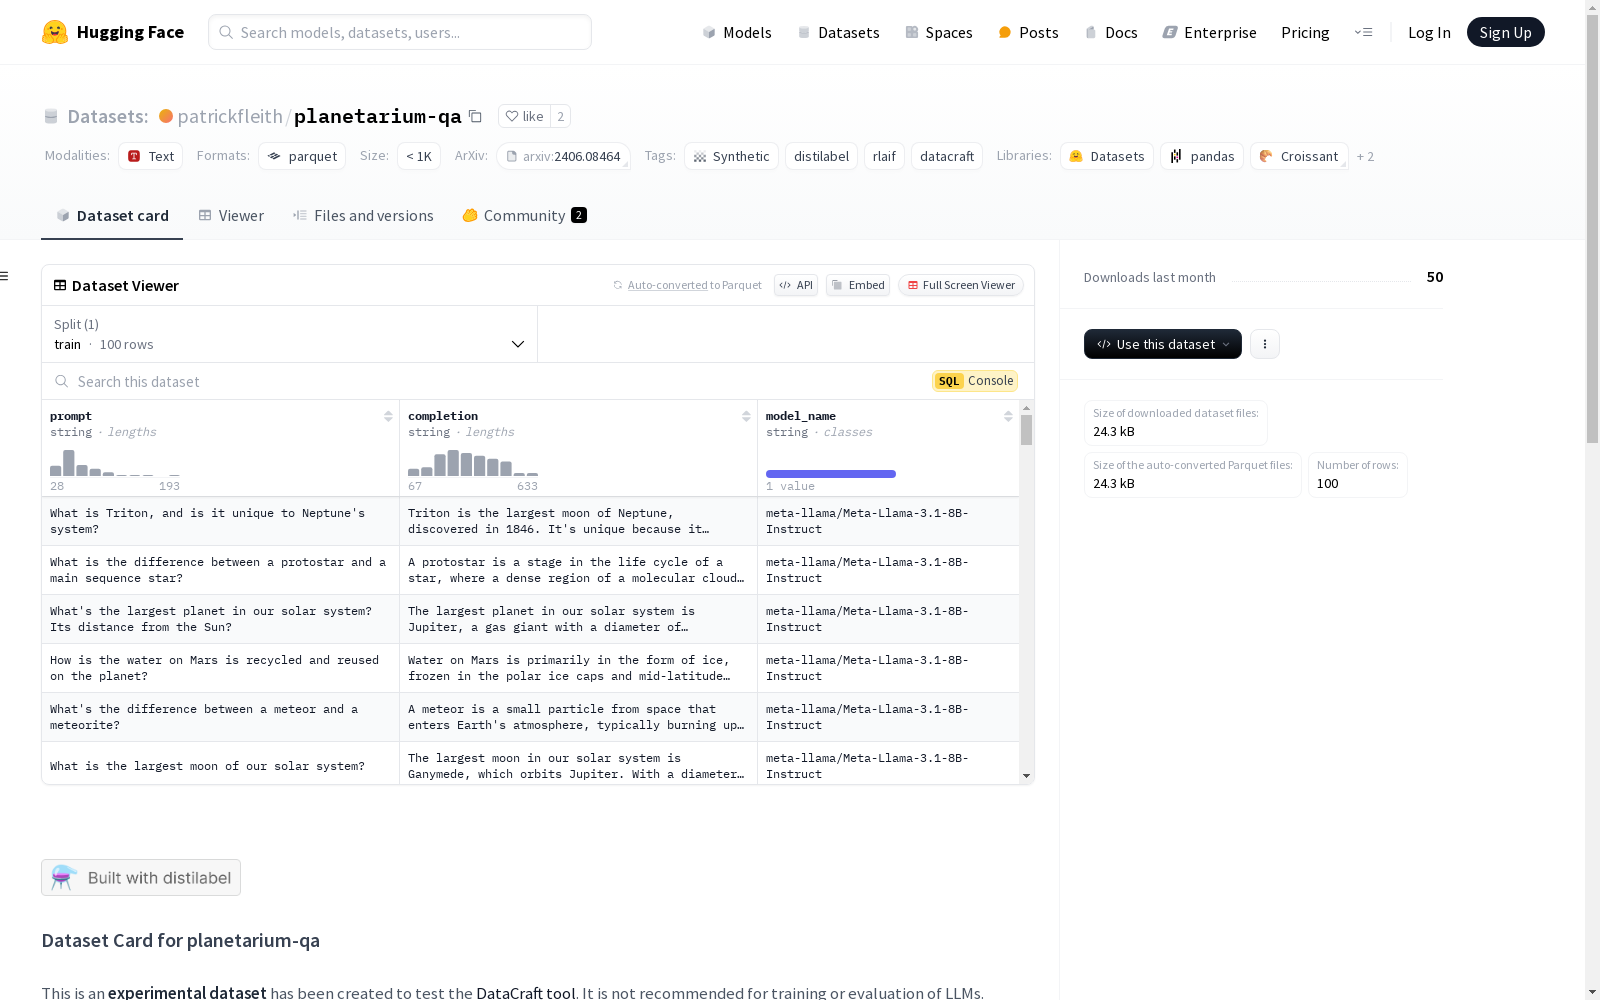Click the table scroll down arrow

point(1026,776)
